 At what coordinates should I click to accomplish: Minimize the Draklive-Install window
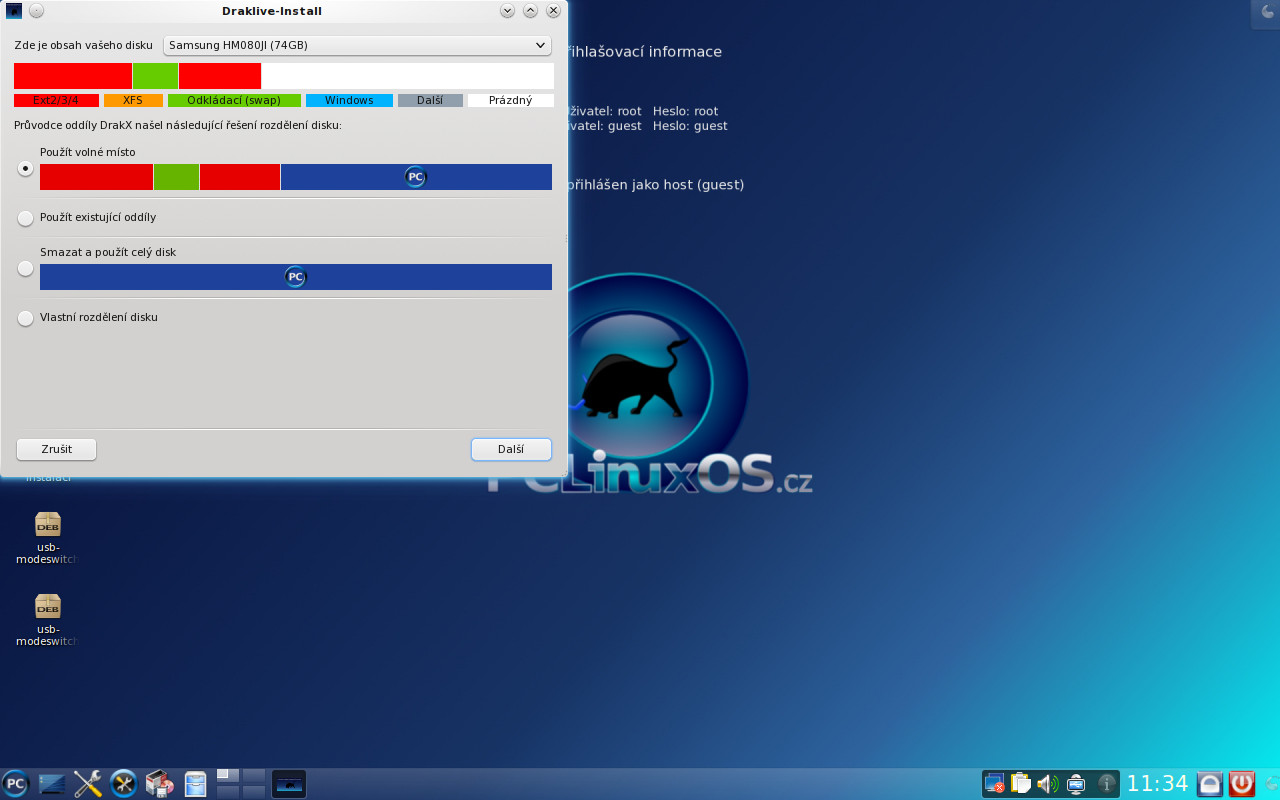507,11
